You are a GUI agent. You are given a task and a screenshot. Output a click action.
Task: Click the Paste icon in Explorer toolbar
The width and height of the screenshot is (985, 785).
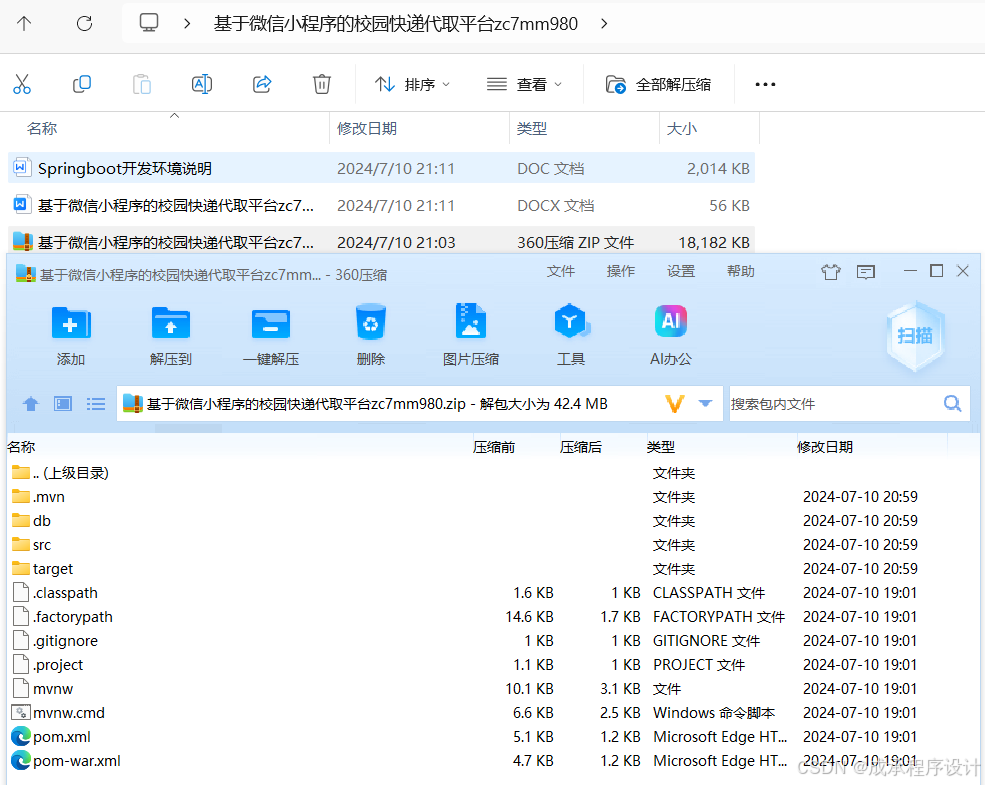click(x=142, y=84)
